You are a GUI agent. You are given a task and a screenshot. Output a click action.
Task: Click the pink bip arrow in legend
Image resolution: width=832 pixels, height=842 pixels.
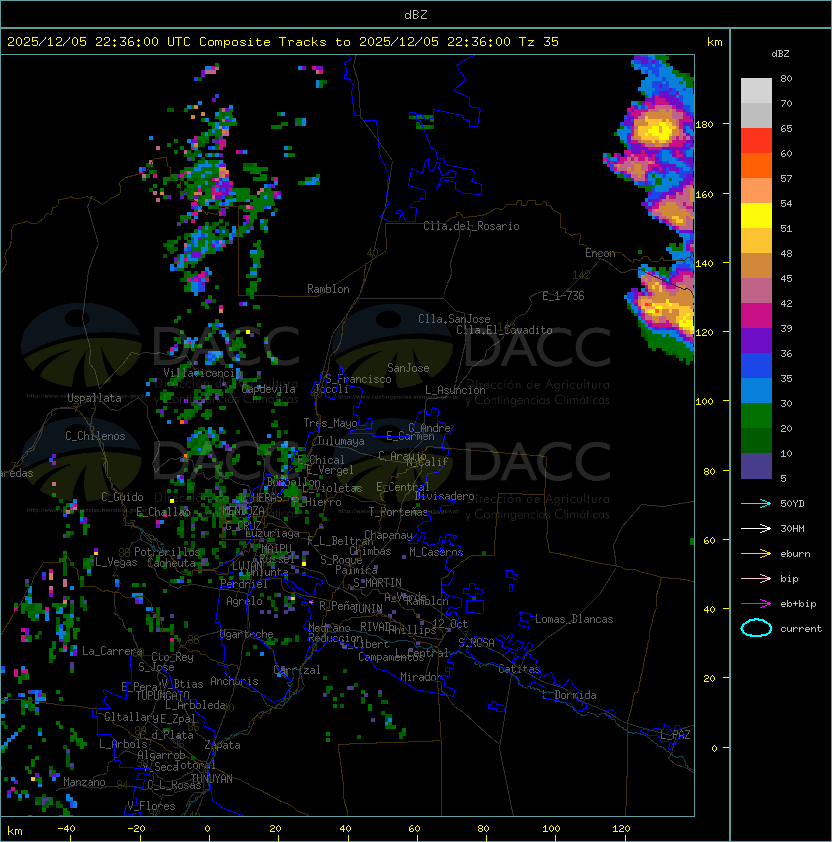756,579
